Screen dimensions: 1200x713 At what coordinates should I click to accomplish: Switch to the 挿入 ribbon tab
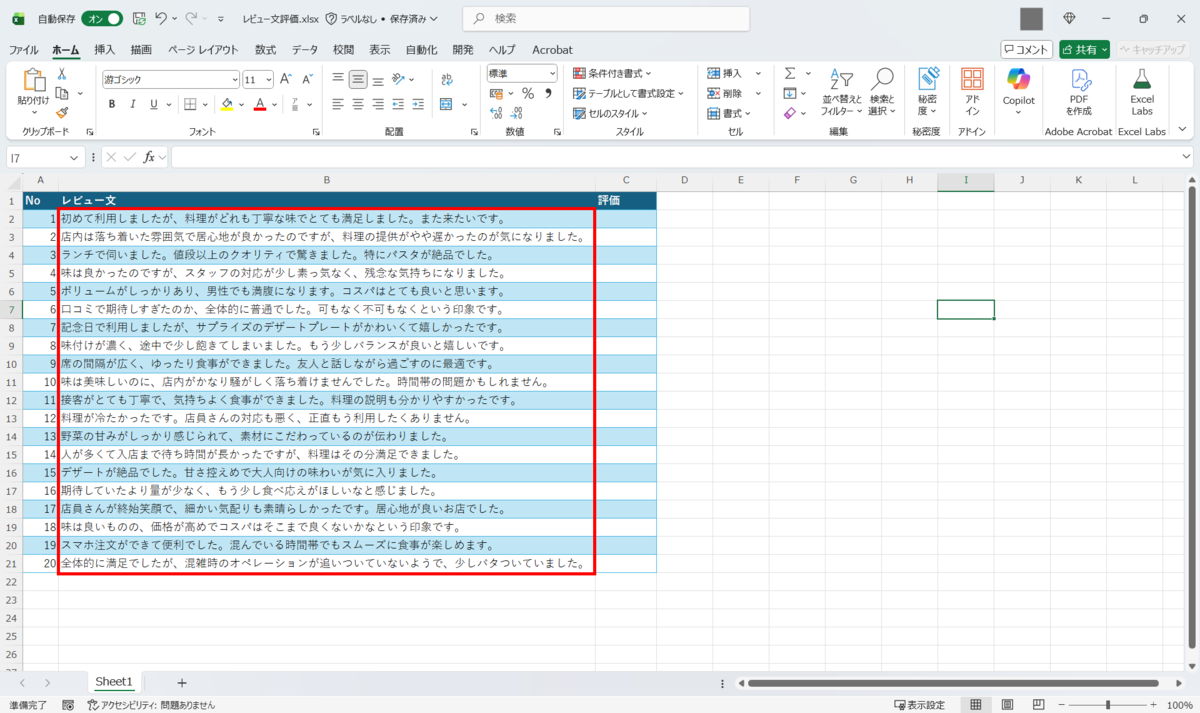(x=103, y=49)
